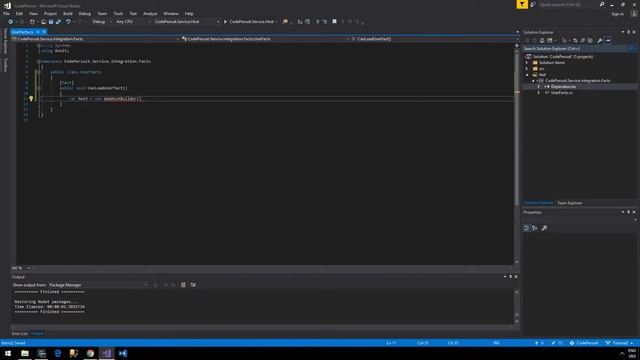Open the Build menu
The width and height of the screenshot is (640, 360).
[68, 13]
